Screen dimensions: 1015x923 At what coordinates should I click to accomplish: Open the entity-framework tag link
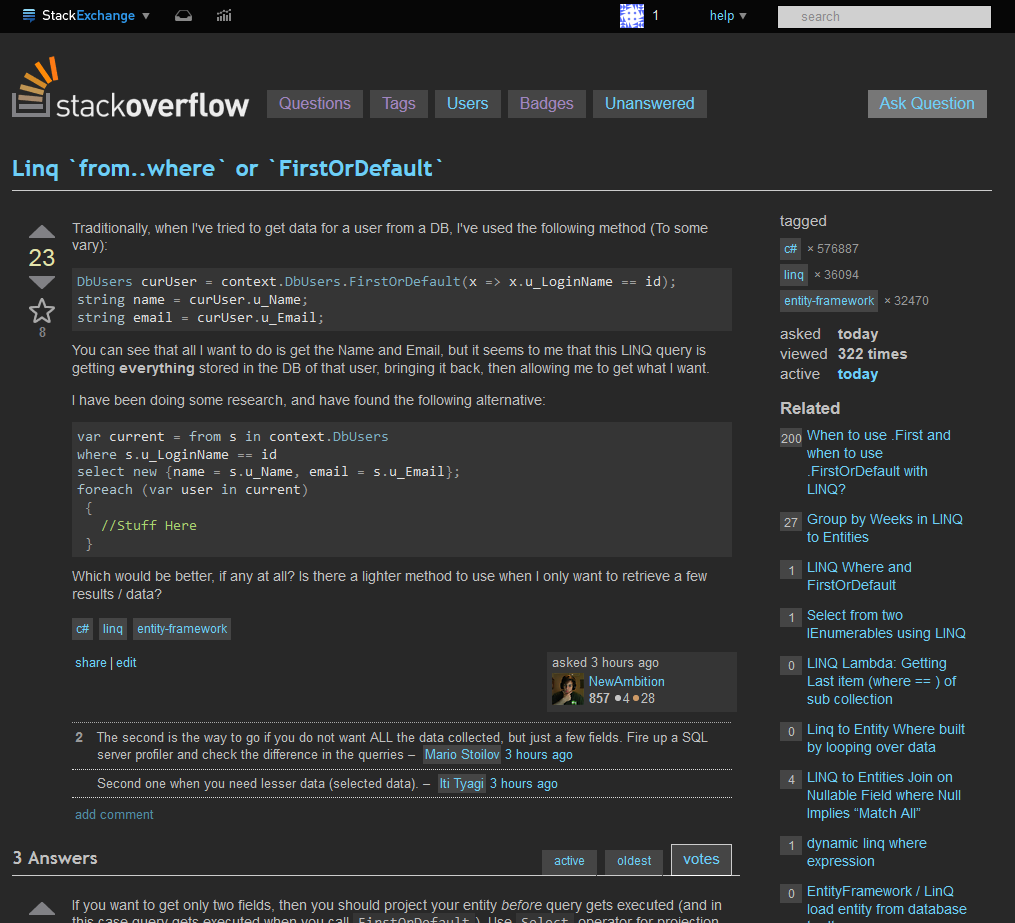[x=181, y=628]
